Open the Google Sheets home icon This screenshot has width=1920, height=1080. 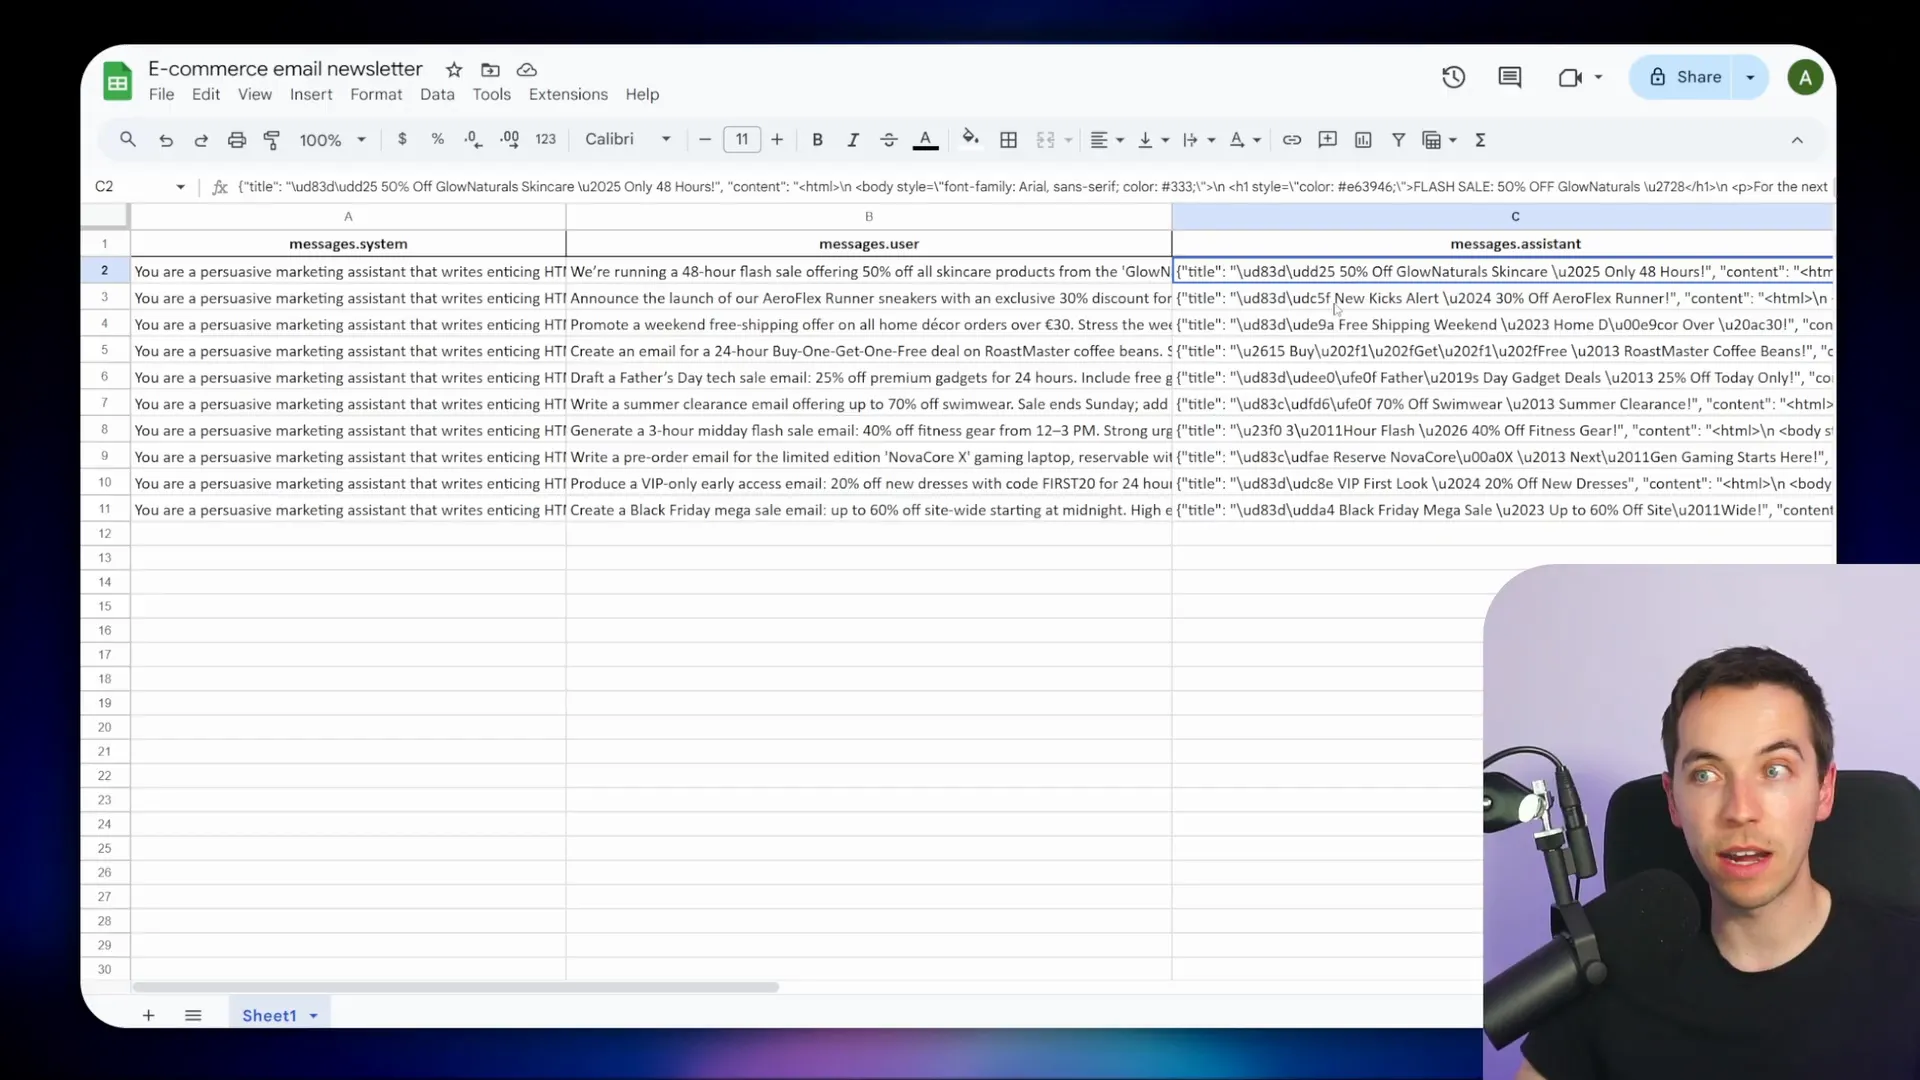[118, 81]
